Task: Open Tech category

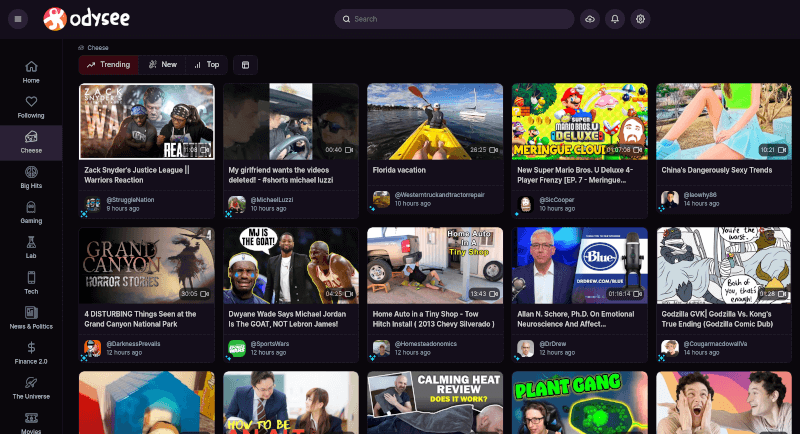Action: point(31,283)
